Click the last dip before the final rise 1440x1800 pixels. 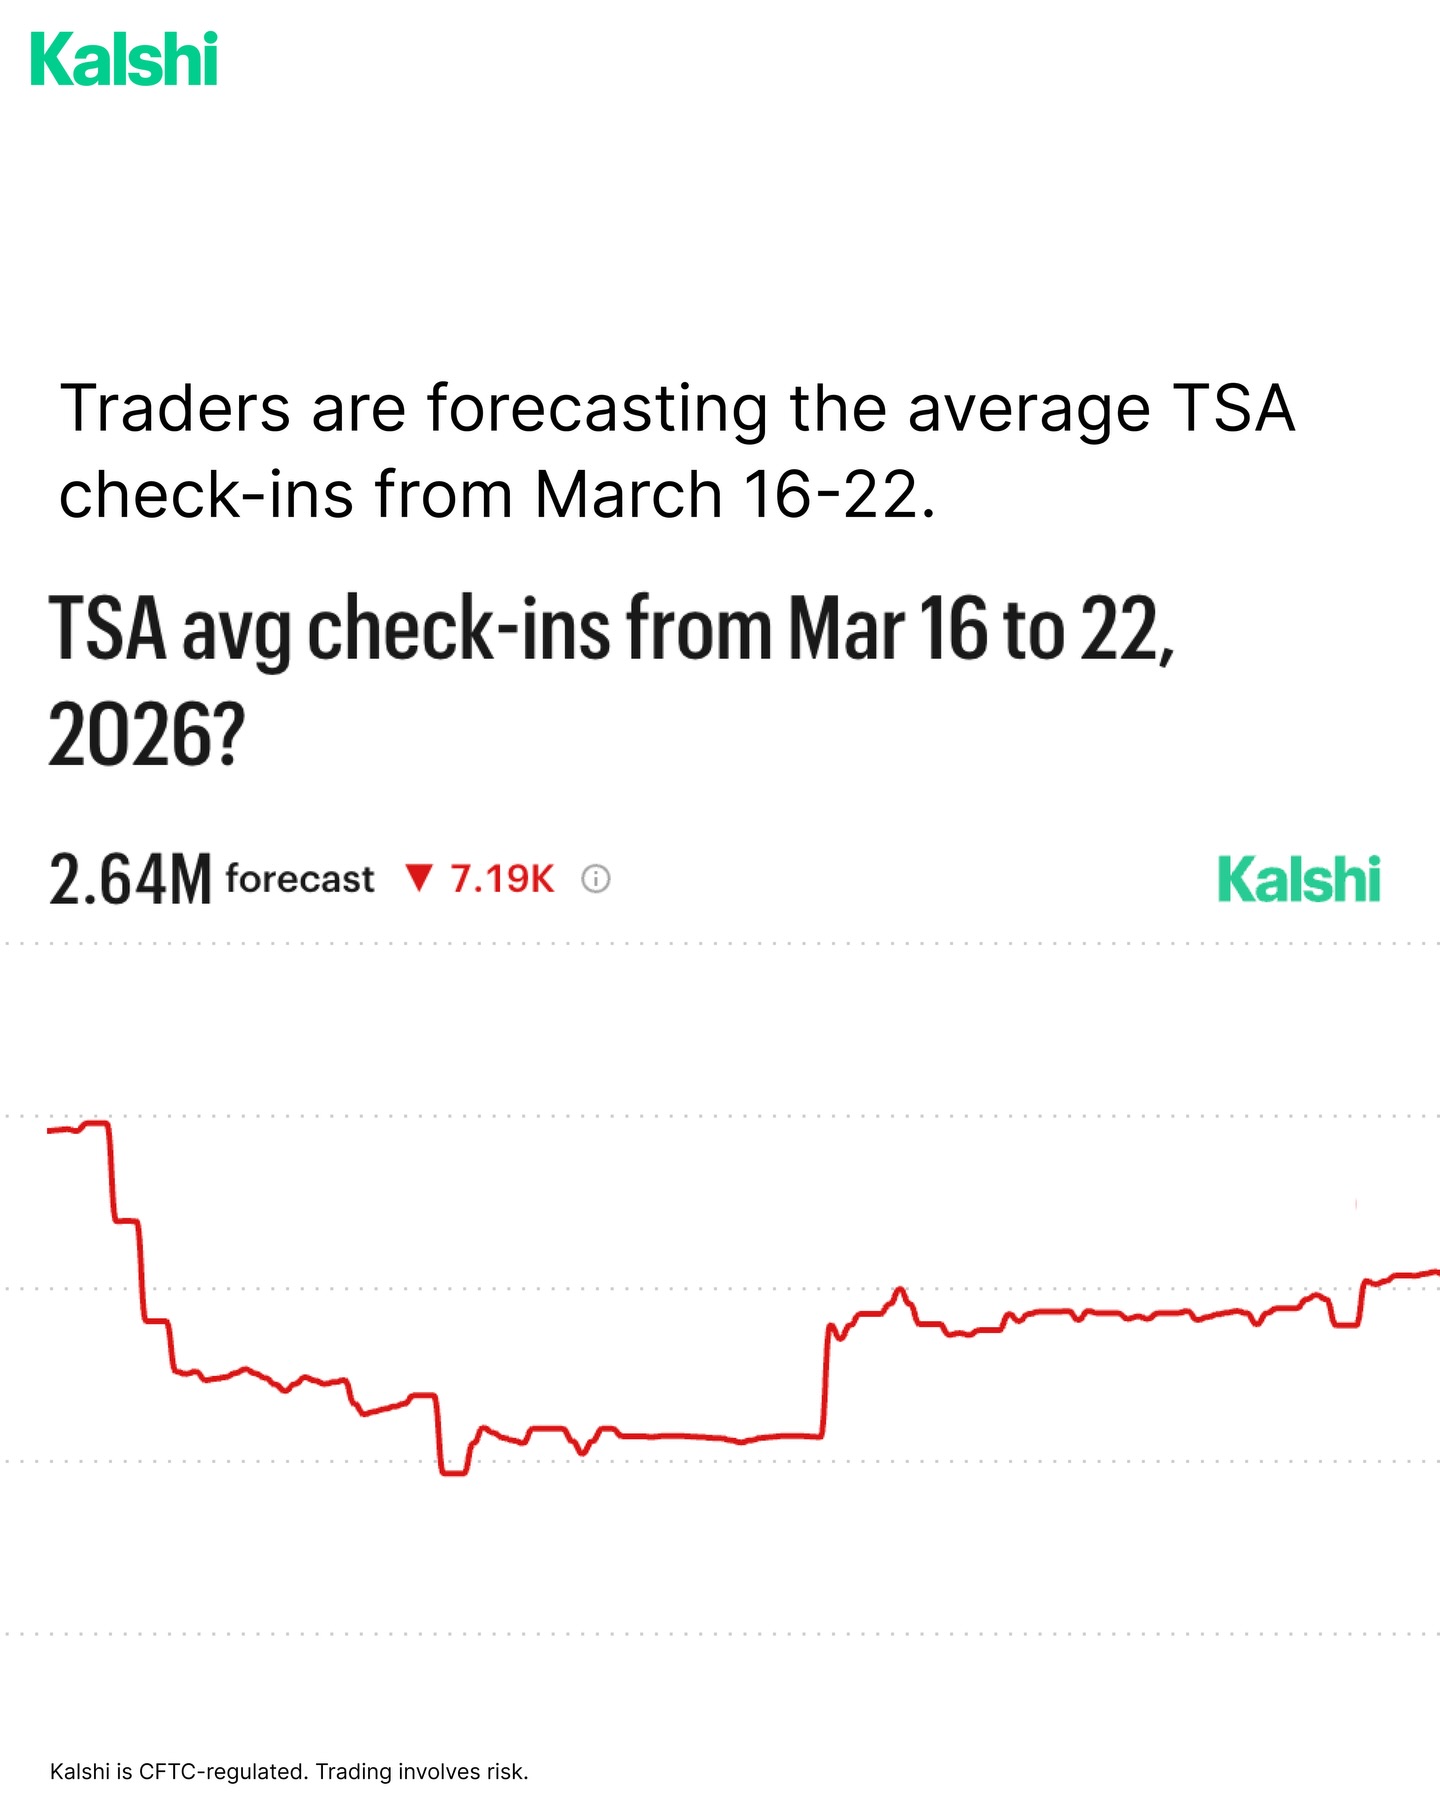click(x=1345, y=1325)
